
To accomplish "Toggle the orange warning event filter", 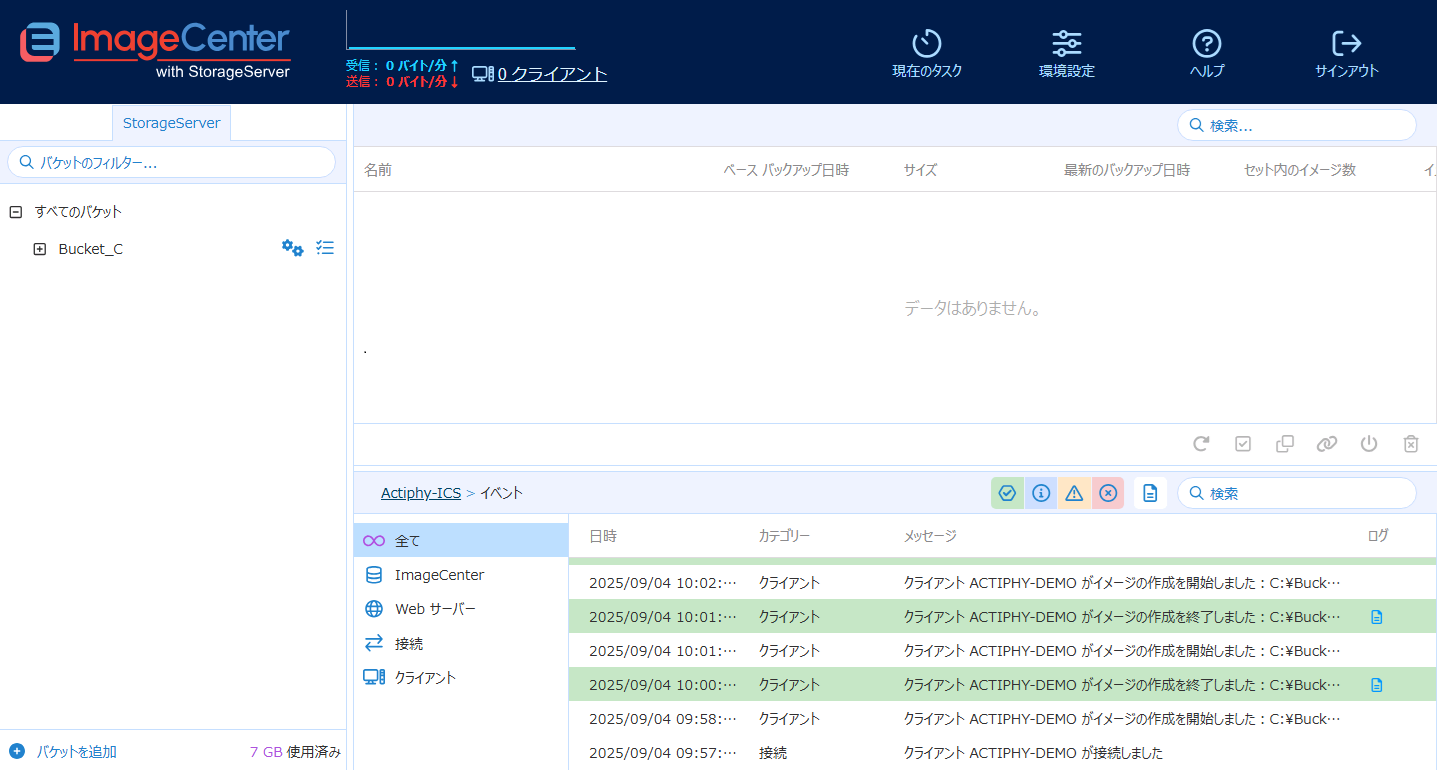I will pos(1074,493).
